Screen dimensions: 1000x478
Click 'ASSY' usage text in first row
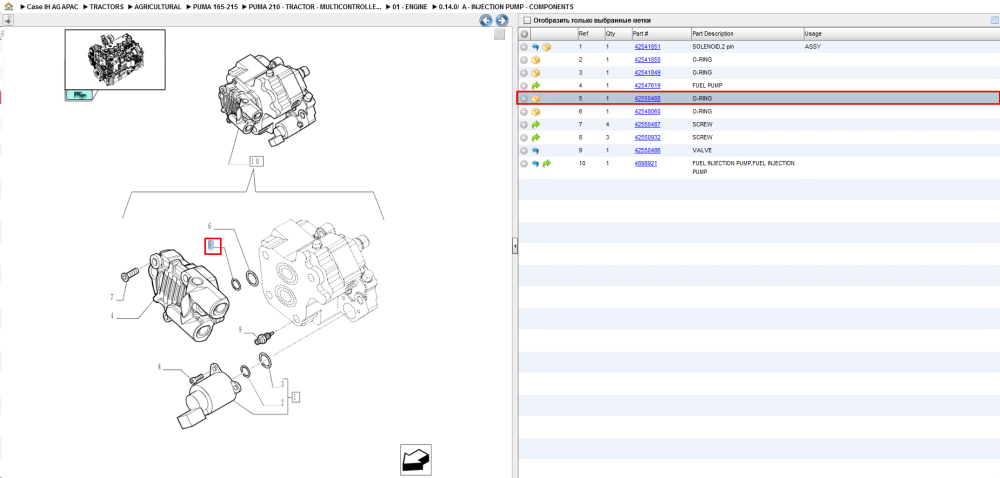tap(813, 47)
